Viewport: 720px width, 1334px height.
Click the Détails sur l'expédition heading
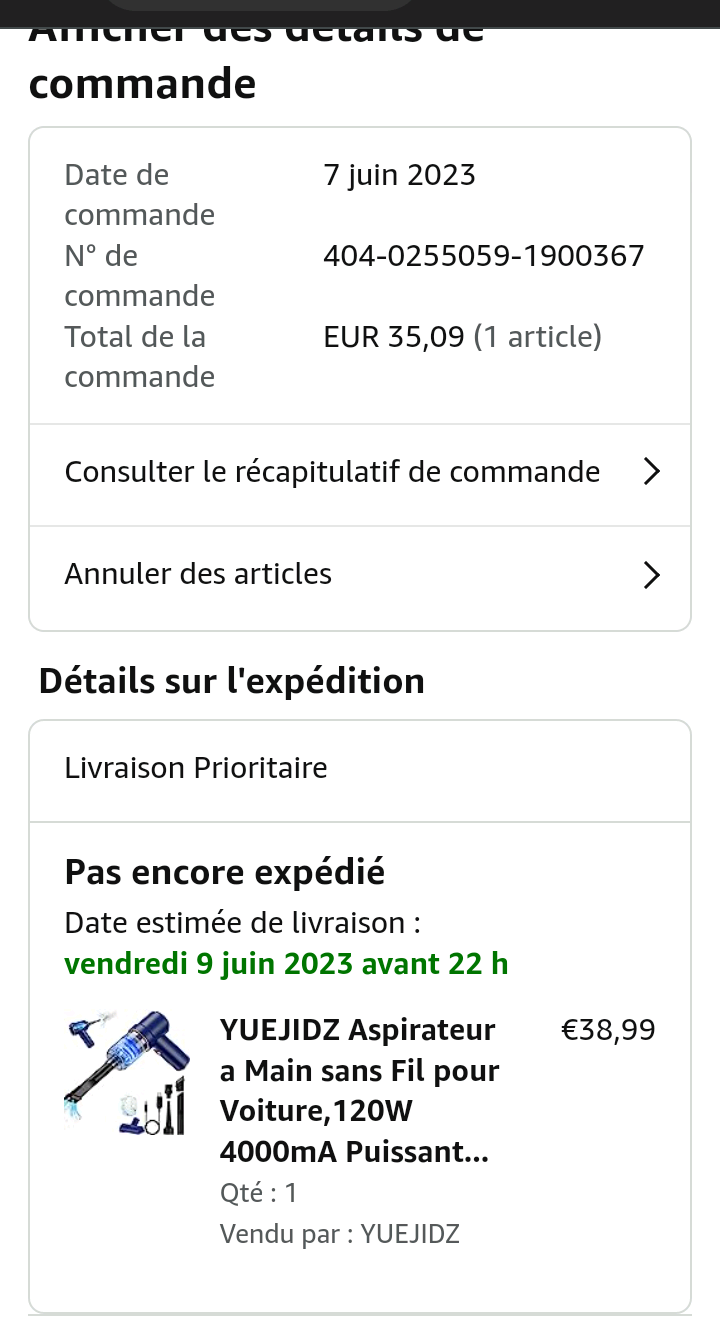click(232, 681)
